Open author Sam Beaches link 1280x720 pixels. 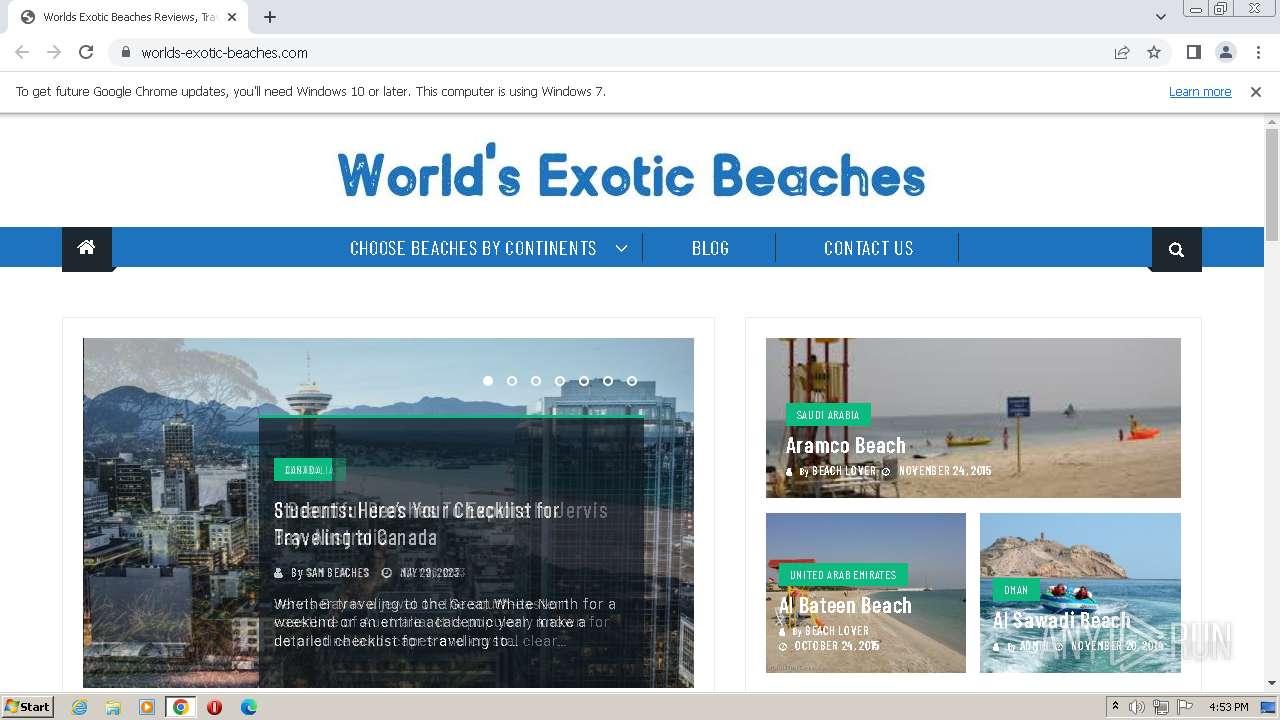337,573
